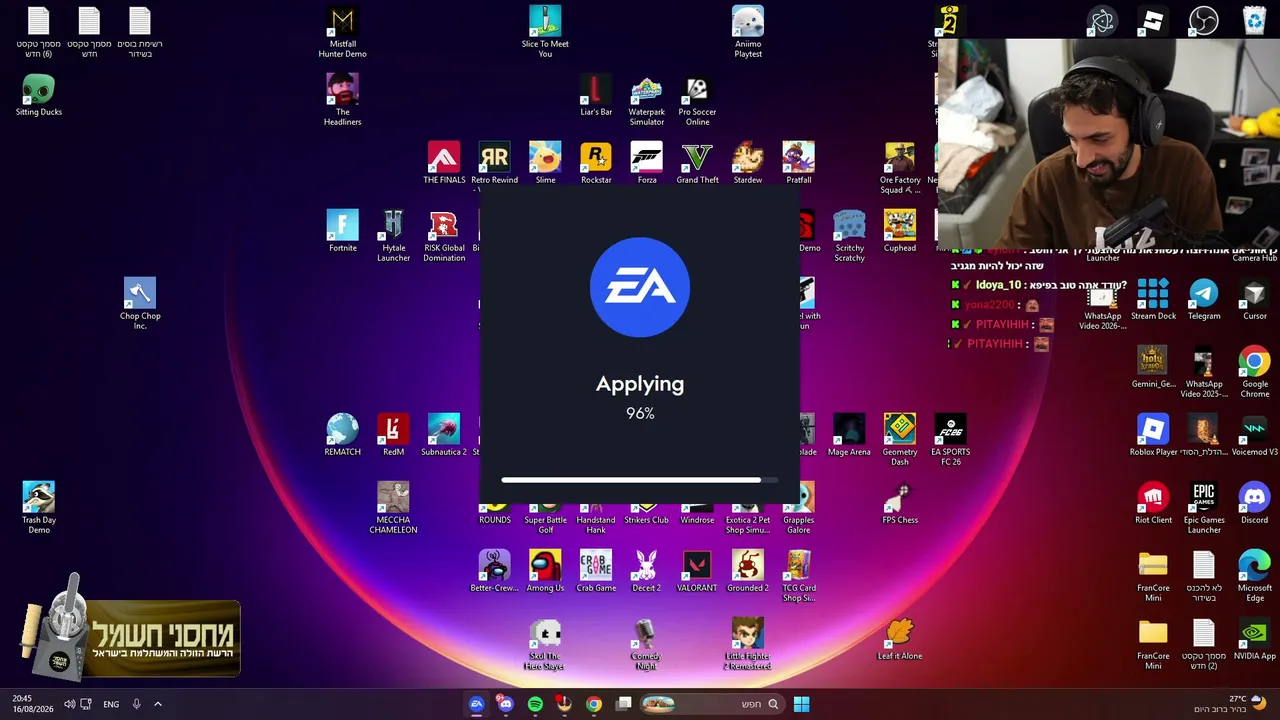Image resolution: width=1280 pixels, height=720 pixels.
Task: Open the Aniimo Playtest icon
Action: tap(748, 32)
